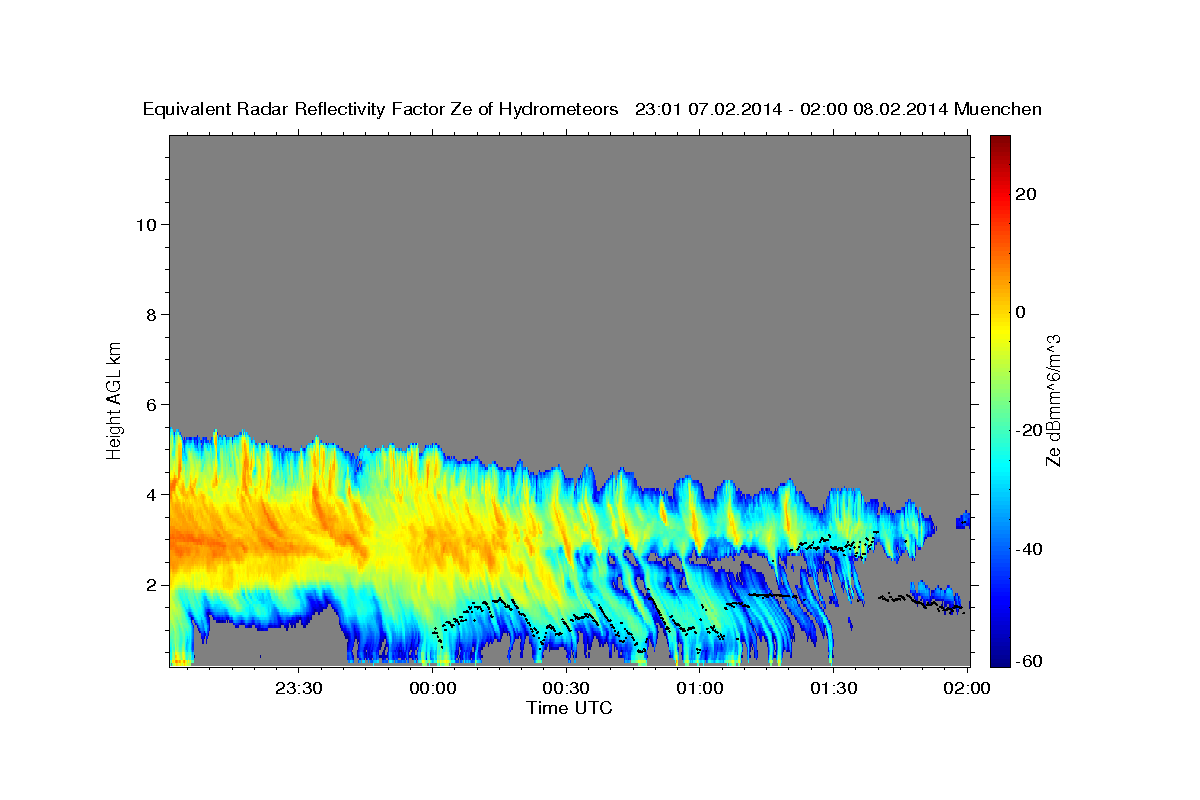Click the 01:00 time tick label
Image resolution: width=1200 pixels, height=800 pixels.
(700, 688)
